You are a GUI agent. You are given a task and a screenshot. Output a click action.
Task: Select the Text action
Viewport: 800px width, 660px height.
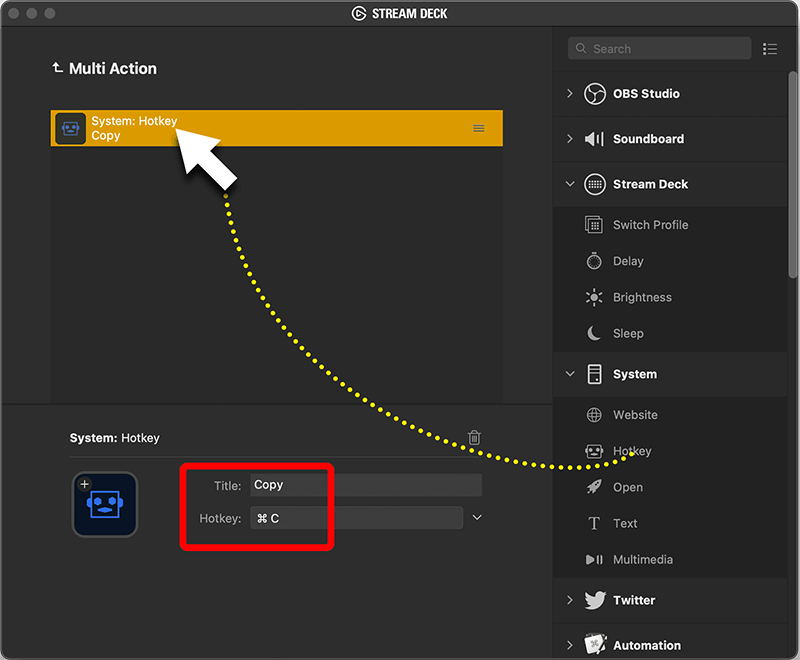(625, 523)
